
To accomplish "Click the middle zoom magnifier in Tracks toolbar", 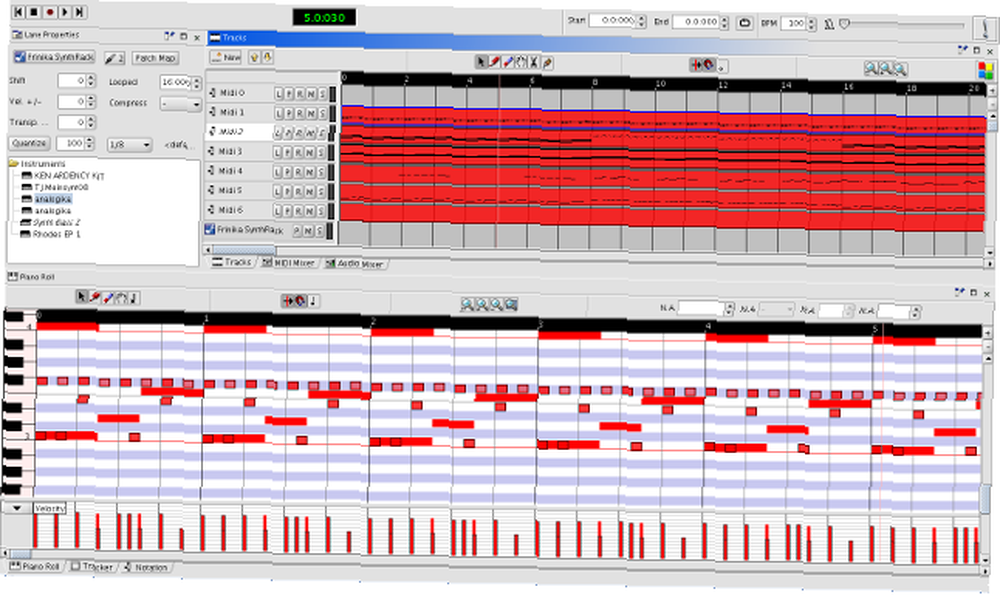I will click(886, 68).
